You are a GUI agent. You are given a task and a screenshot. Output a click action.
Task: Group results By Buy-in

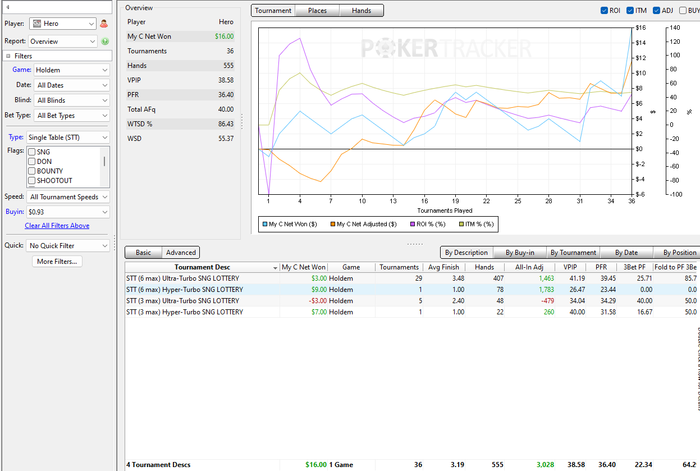click(x=520, y=253)
